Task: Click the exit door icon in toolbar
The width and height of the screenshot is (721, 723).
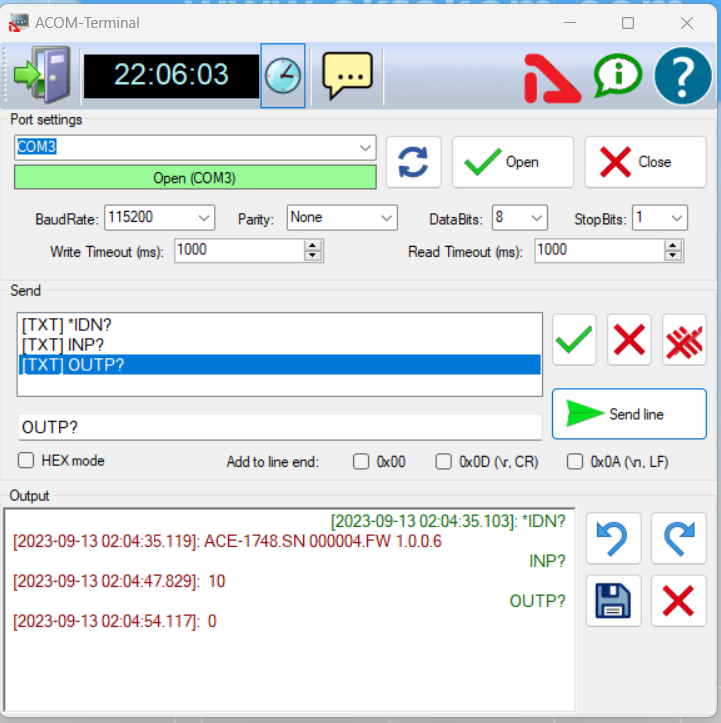Action: pyautogui.click(x=42, y=75)
